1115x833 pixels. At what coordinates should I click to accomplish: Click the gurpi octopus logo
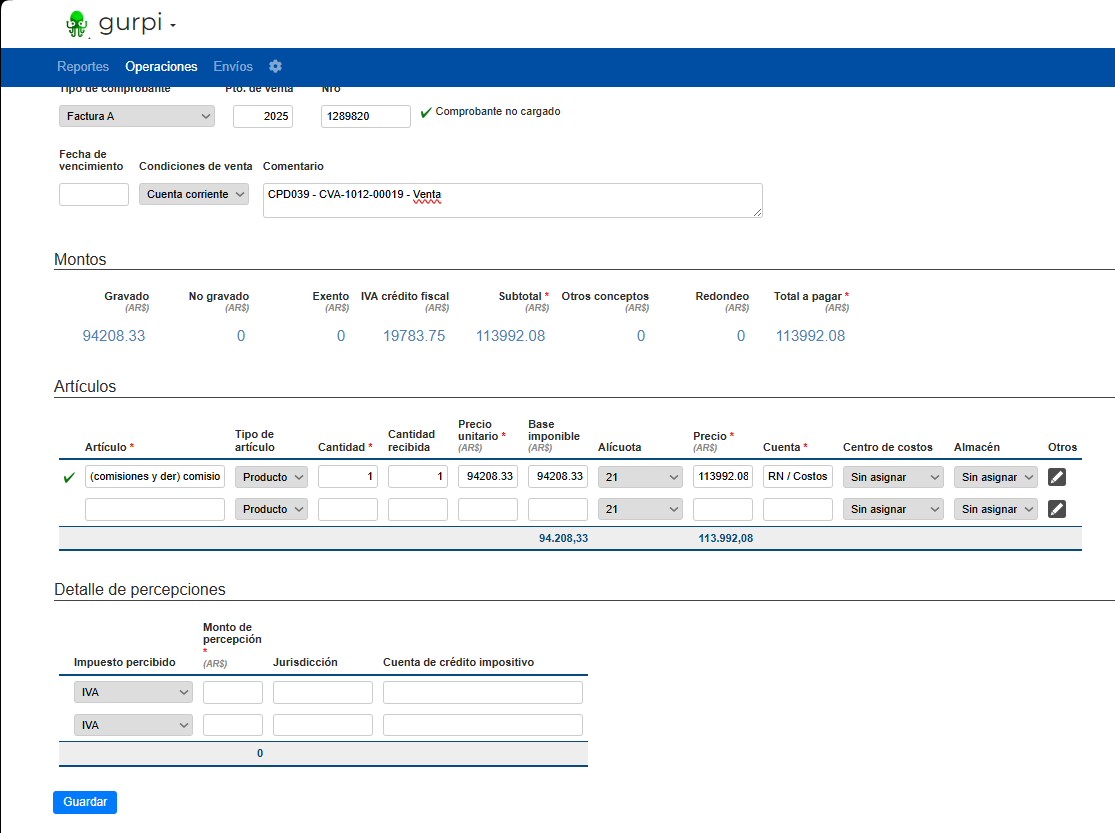click(76, 24)
